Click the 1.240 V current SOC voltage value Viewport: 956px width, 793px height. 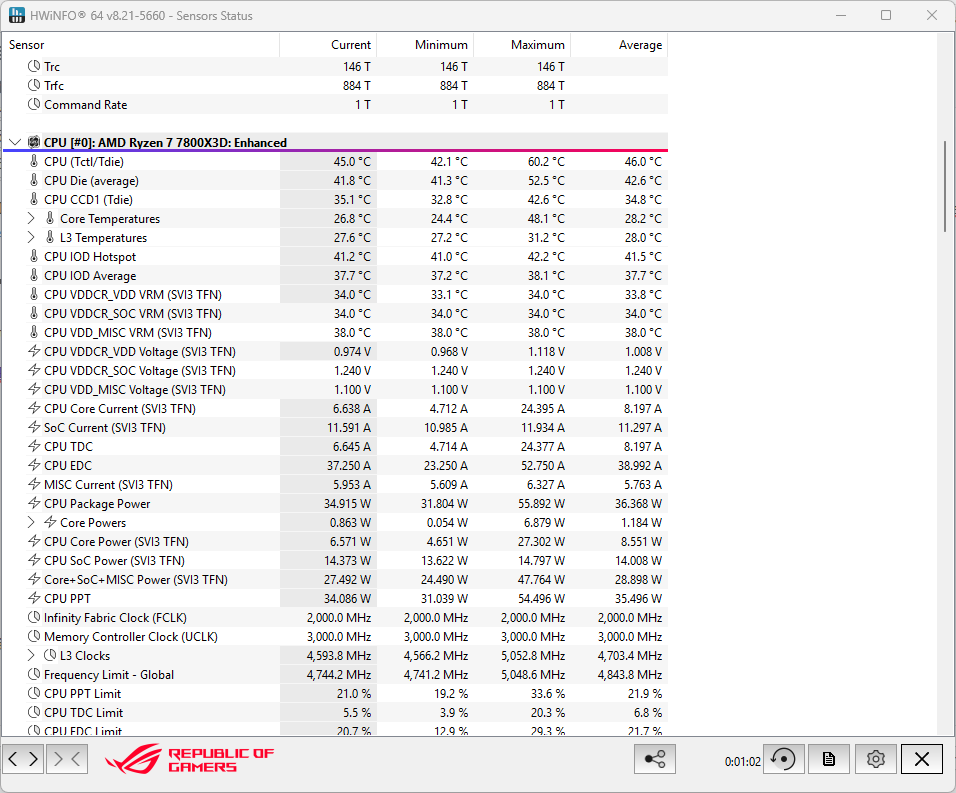352,371
